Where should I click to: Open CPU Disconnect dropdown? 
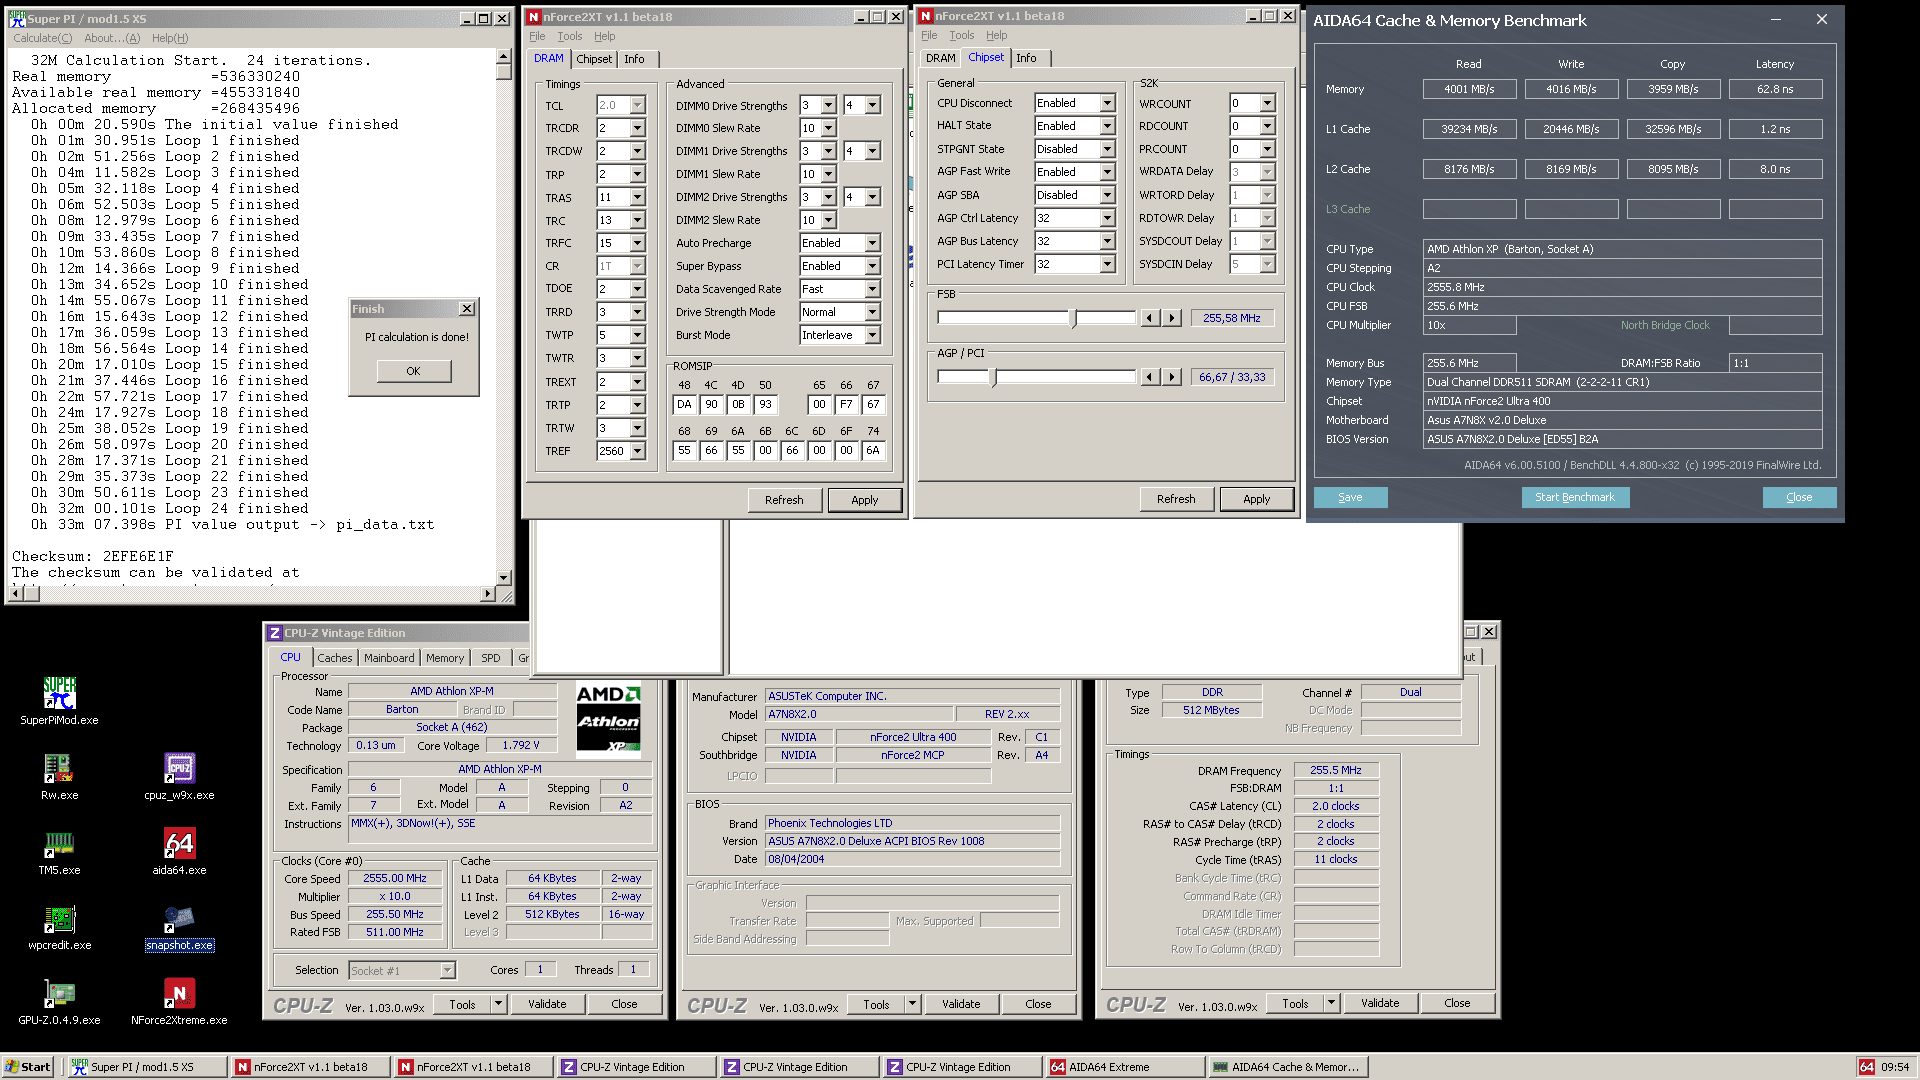click(1107, 103)
